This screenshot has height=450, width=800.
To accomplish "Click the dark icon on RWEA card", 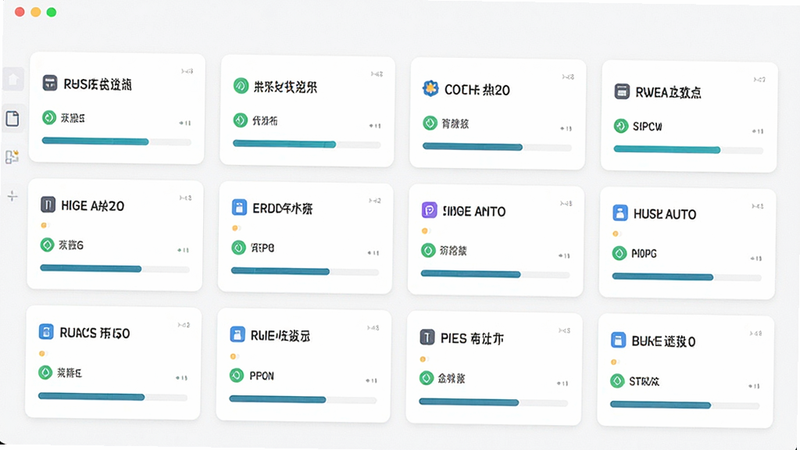I will (x=622, y=91).
